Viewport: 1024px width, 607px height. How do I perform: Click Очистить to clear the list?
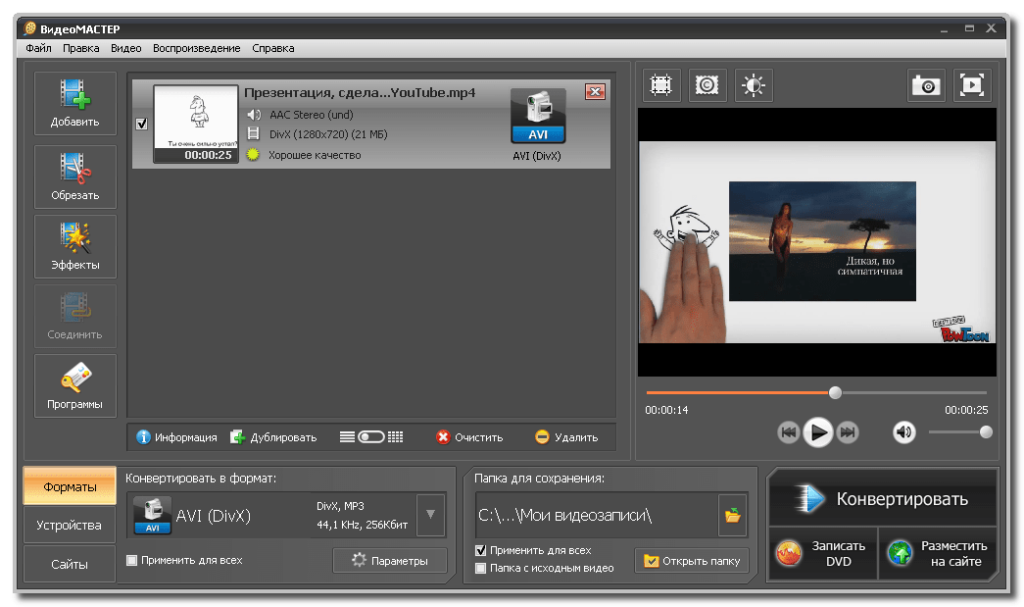[470, 437]
